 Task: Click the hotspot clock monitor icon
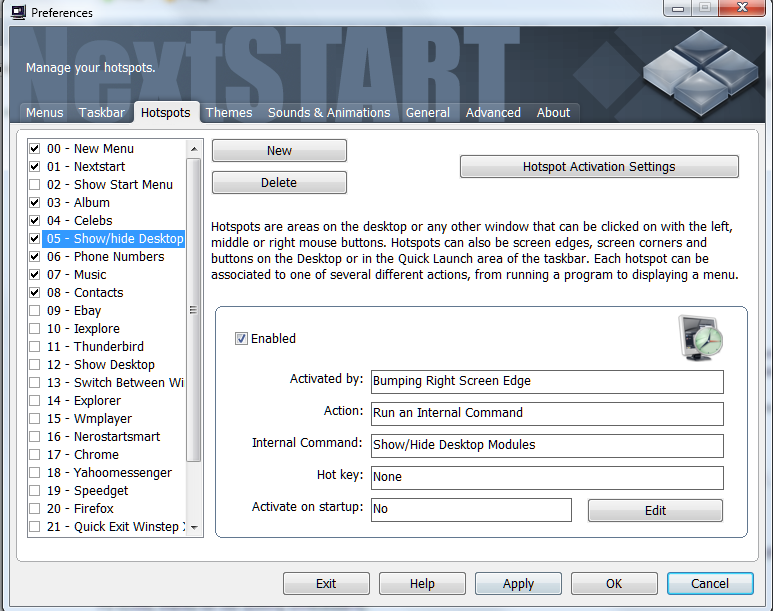699,338
